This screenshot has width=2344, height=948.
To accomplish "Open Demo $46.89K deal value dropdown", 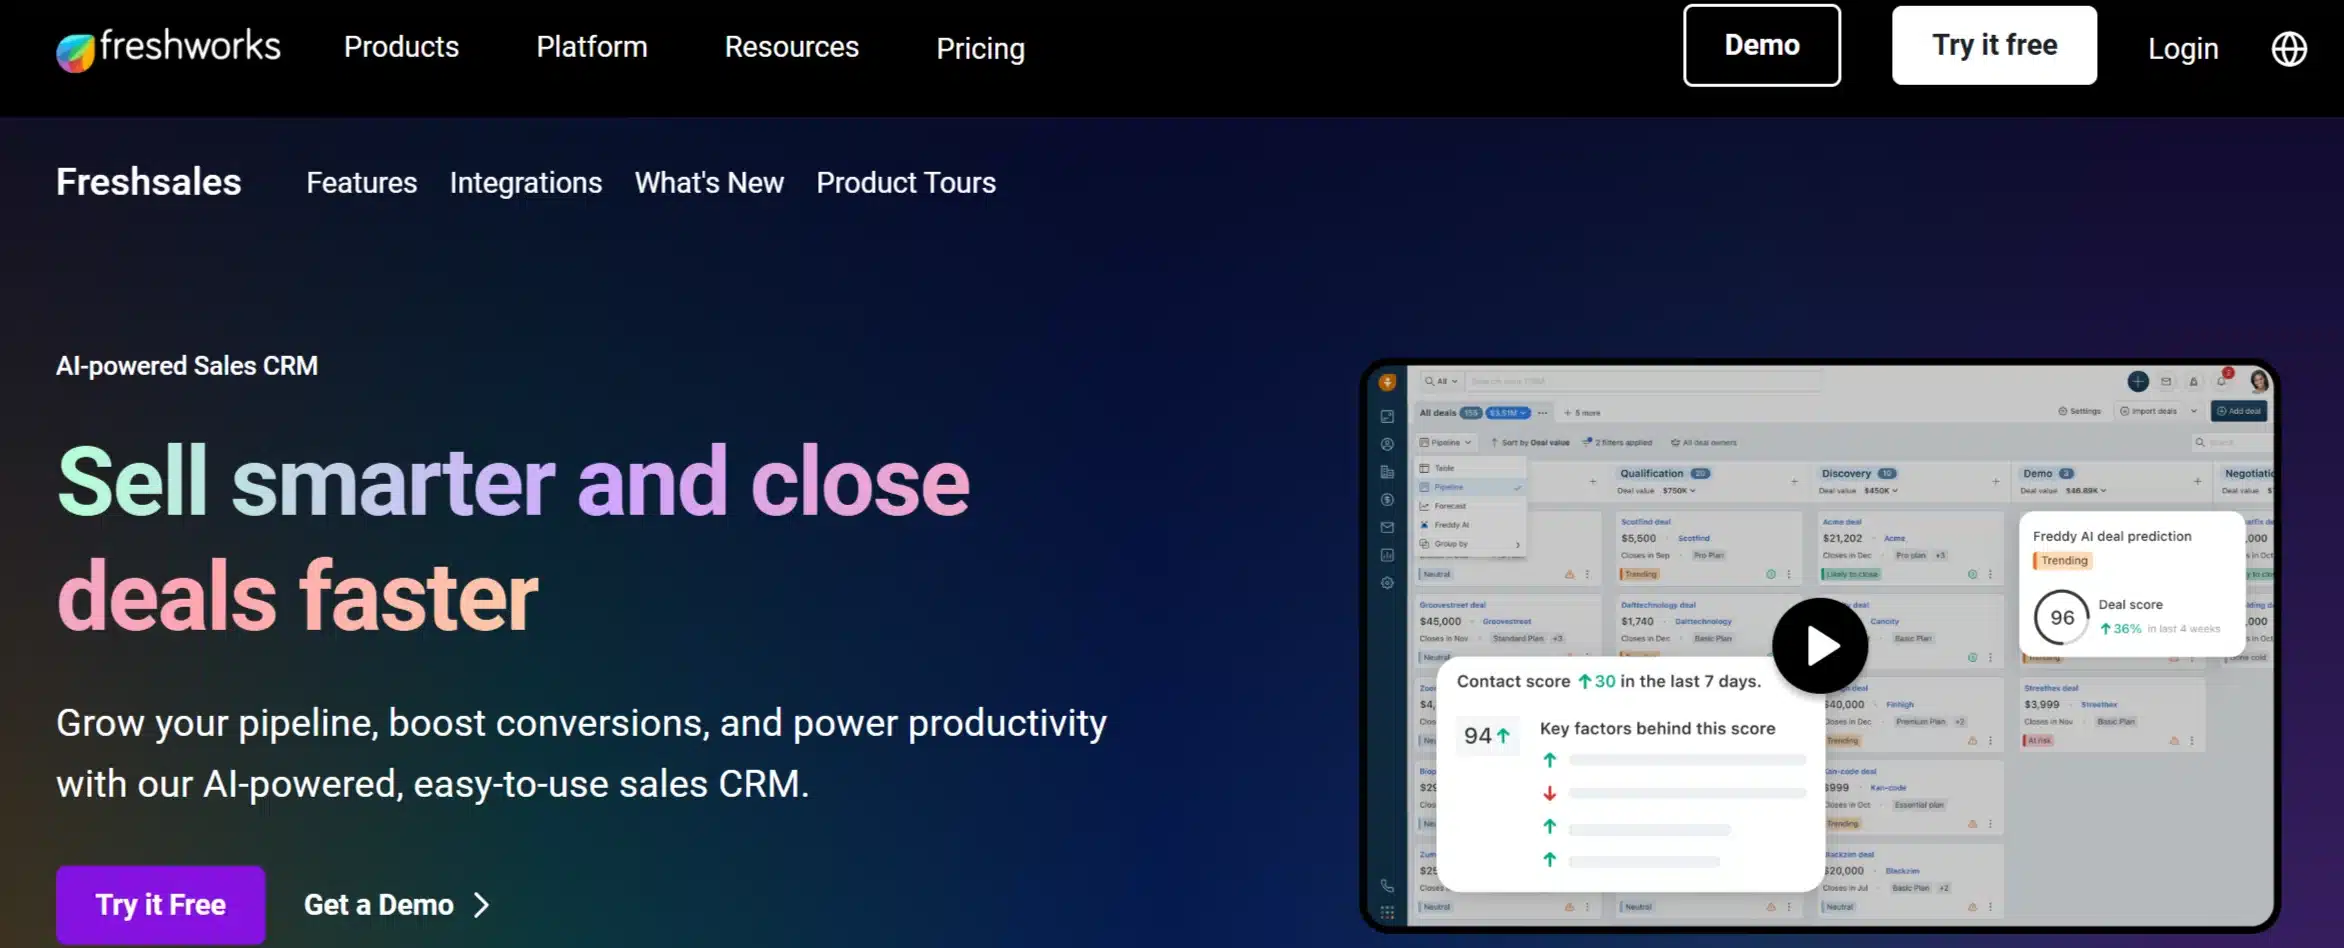I will click(2086, 491).
